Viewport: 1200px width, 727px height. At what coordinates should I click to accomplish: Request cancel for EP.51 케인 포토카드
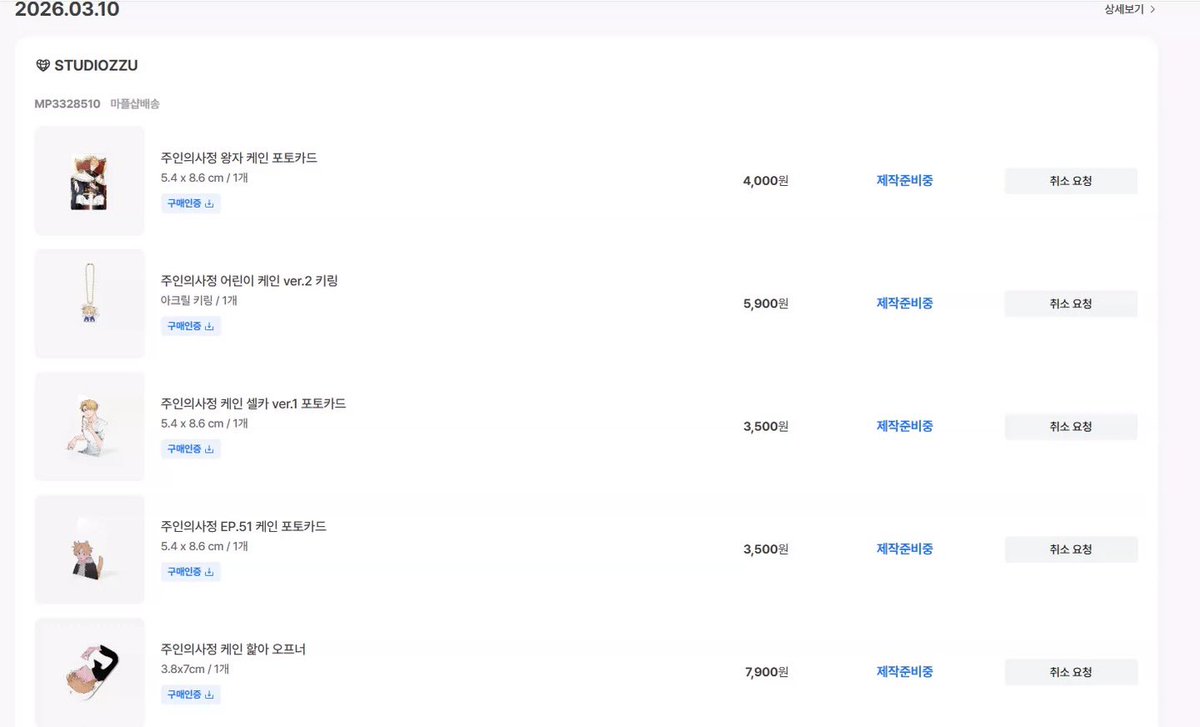click(1071, 549)
